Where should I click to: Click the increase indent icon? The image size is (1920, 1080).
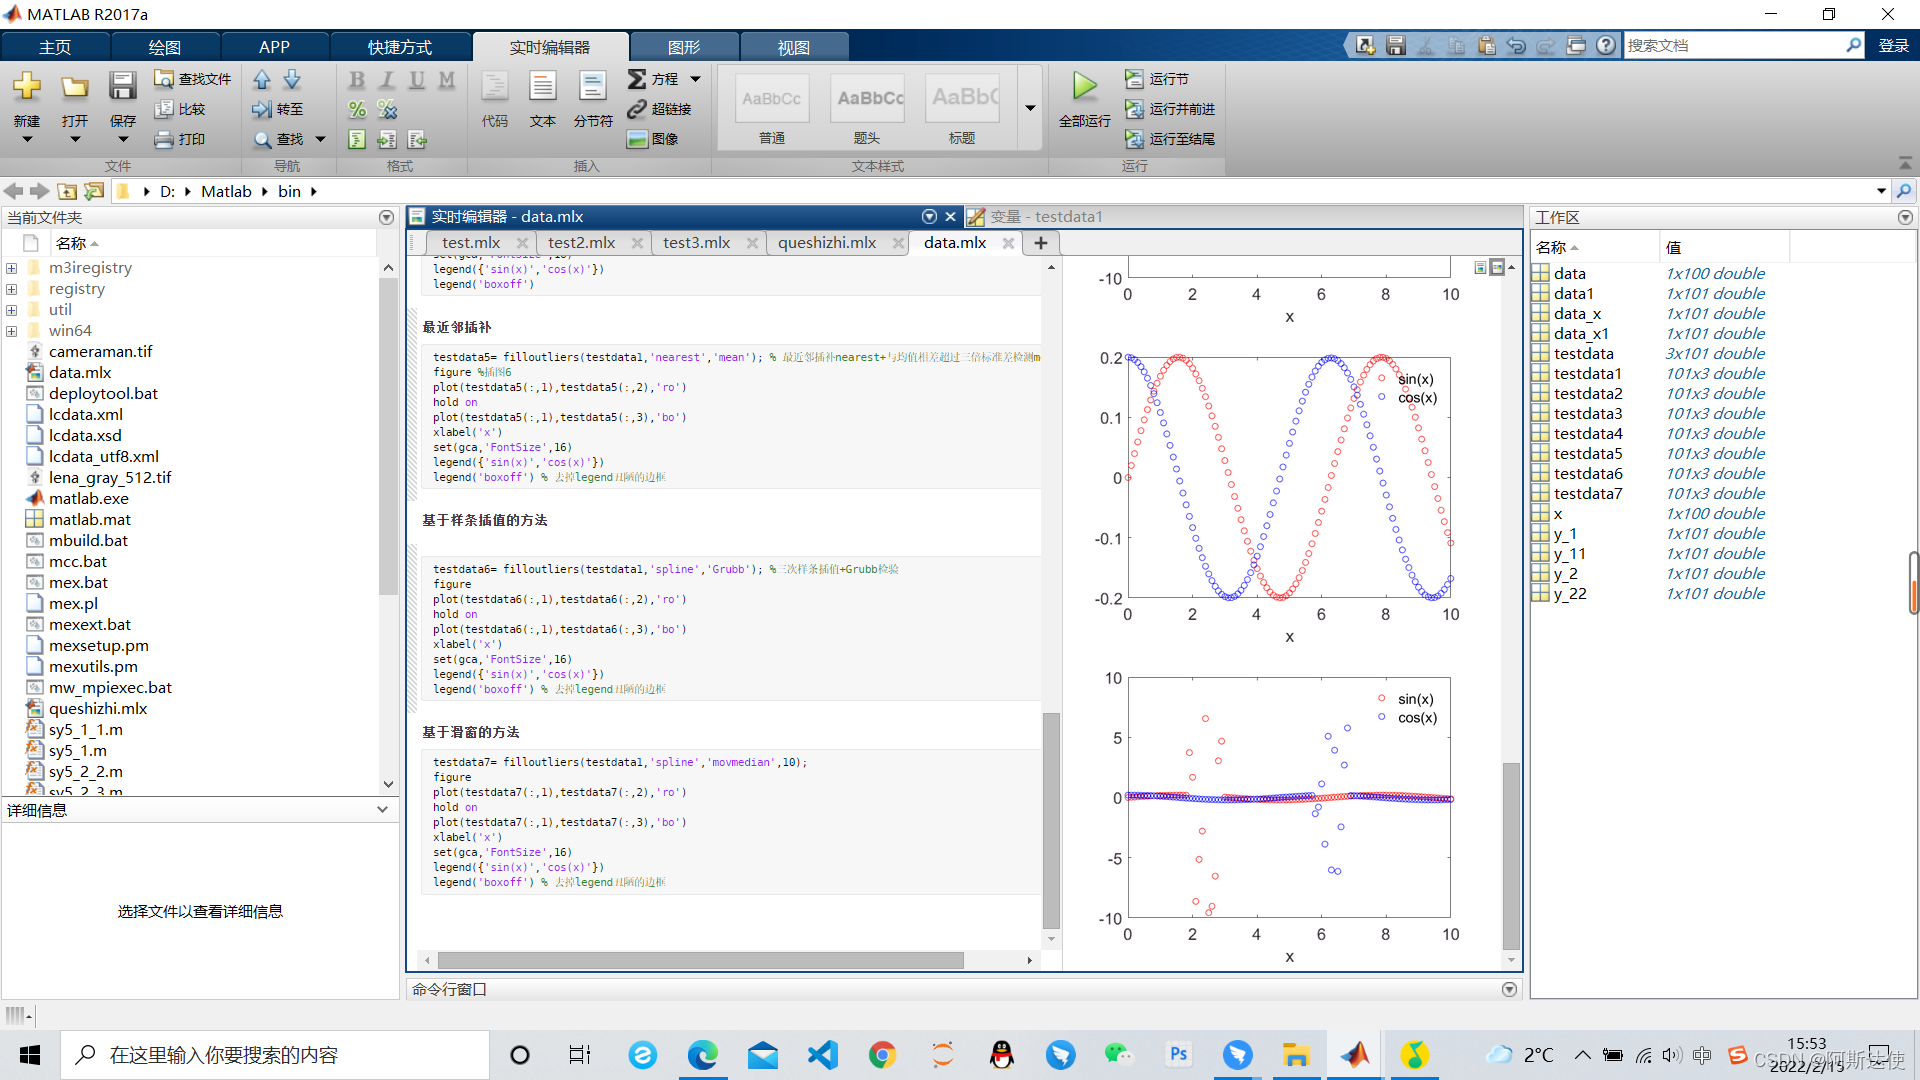point(387,139)
